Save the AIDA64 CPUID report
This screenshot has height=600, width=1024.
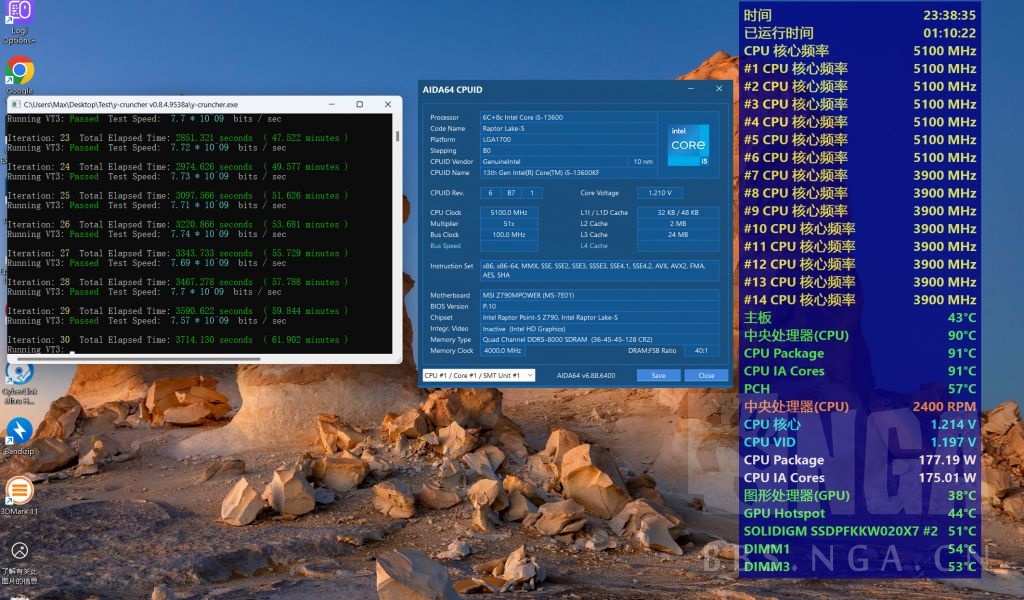[x=658, y=375]
